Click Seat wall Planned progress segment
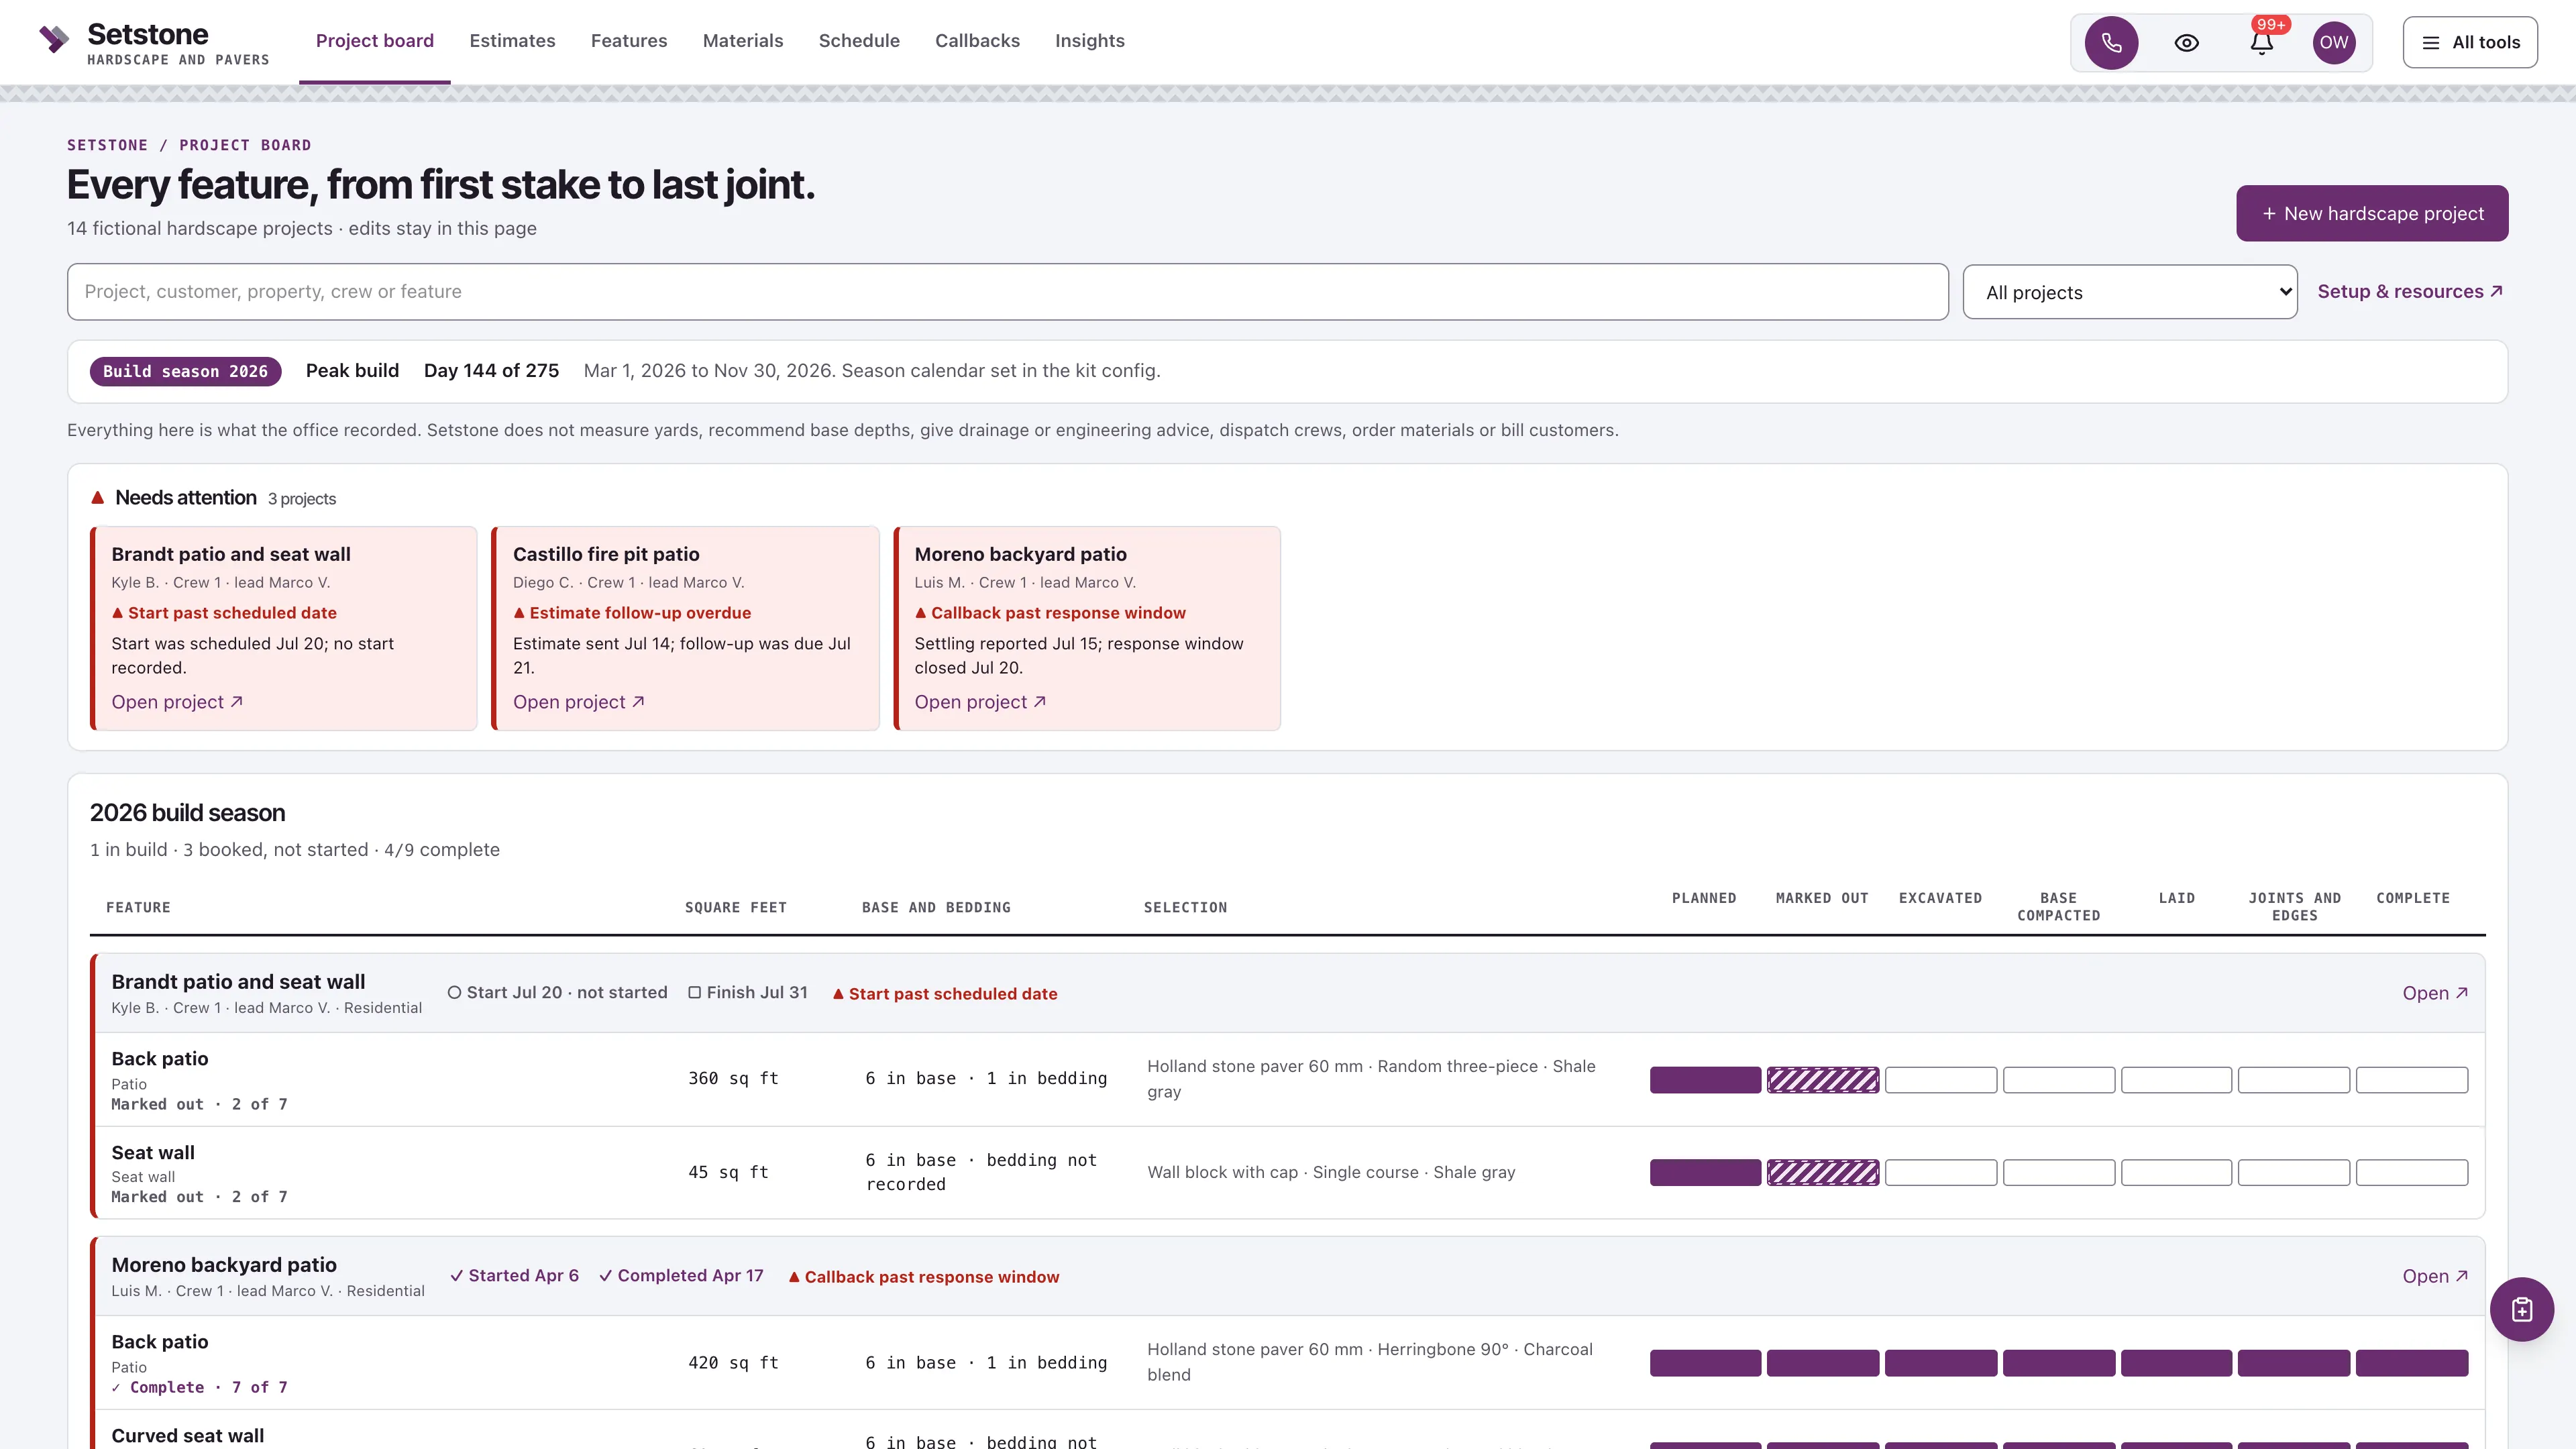The width and height of the screenshot is (2576, 1449). [1705, 1172]
